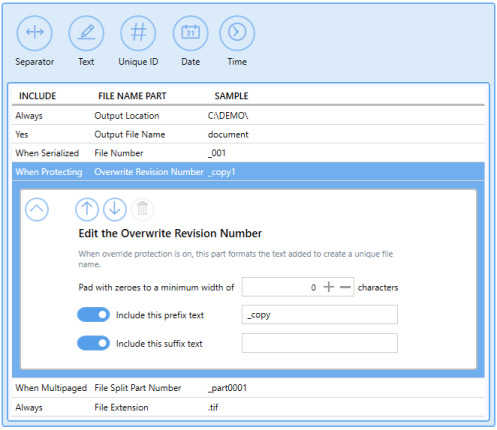The image size is (497, 430).
Task: Move the selected part up
Action: pyautogui.click(x=87, y=209)
